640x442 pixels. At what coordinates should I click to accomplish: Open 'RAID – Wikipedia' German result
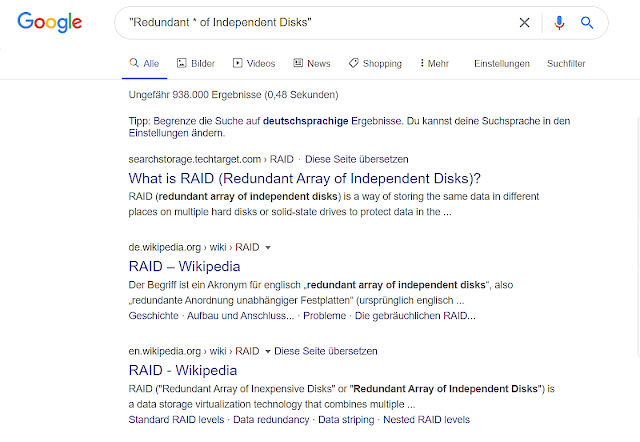click(x=184, y=267)
